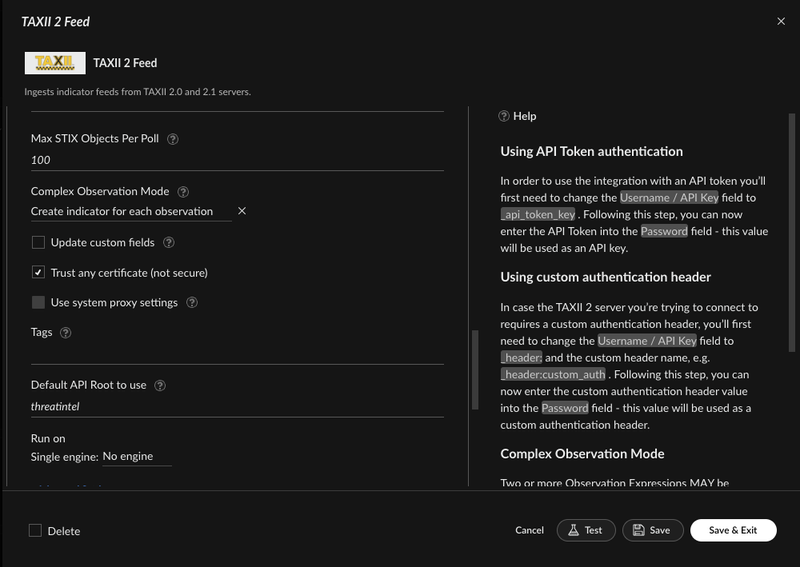Click the Default API Root input field
This screenshot has height=567, width=800.
click(237, 407)
